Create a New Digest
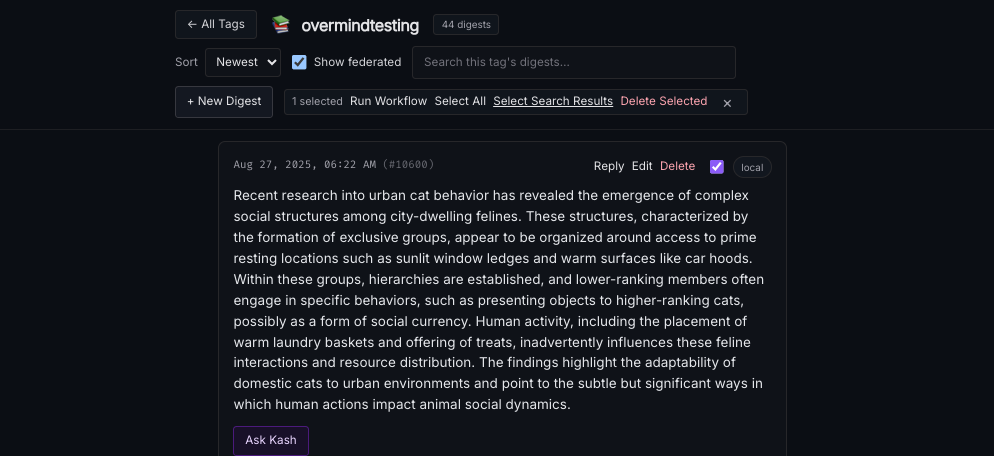 (x=224, y=101)
